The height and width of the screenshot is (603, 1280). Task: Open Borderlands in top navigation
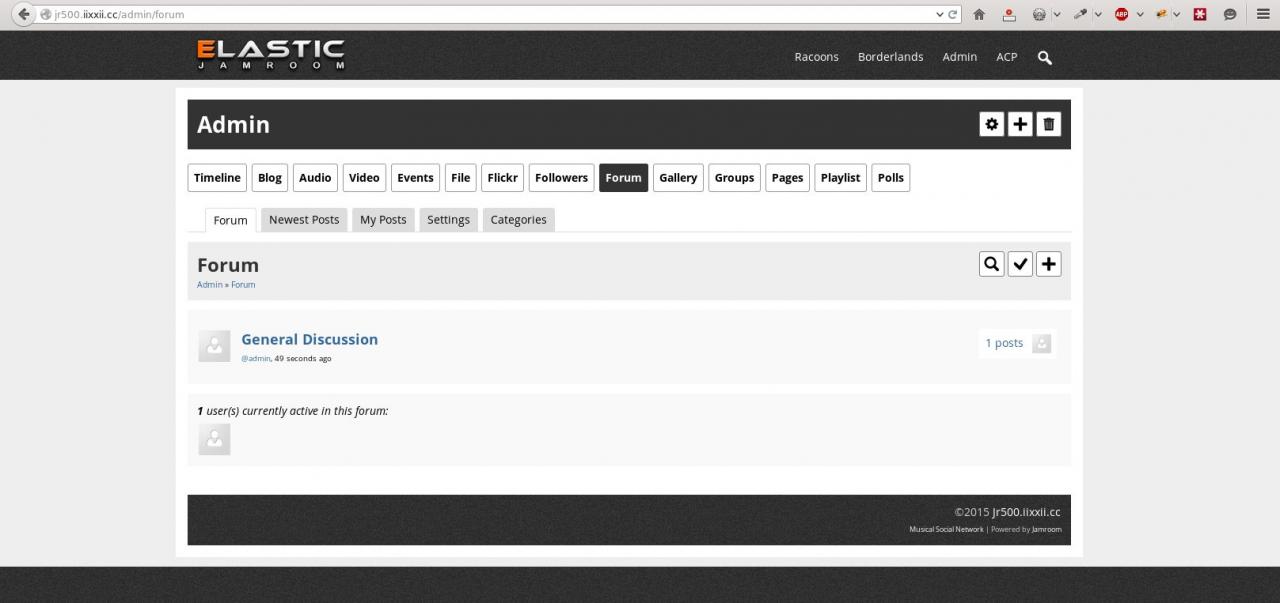(x=890, y=57)
